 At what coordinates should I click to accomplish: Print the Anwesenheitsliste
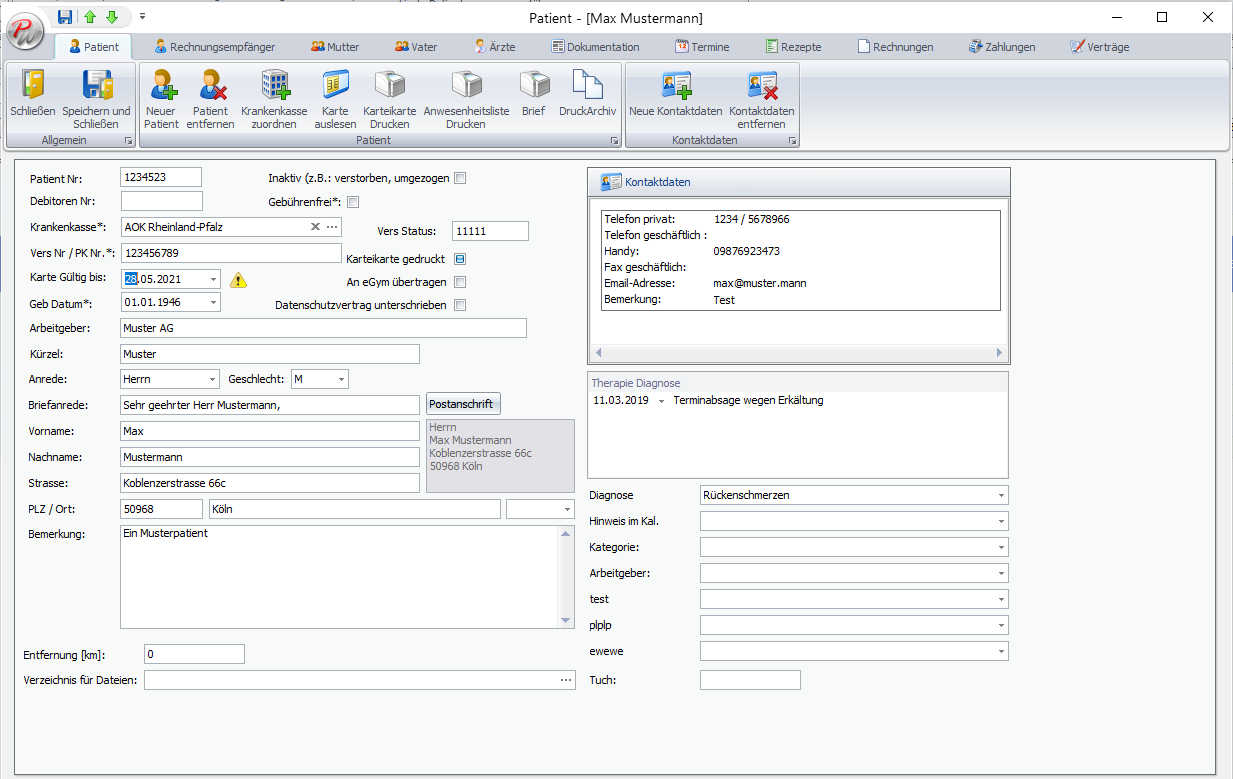(464, 97)
